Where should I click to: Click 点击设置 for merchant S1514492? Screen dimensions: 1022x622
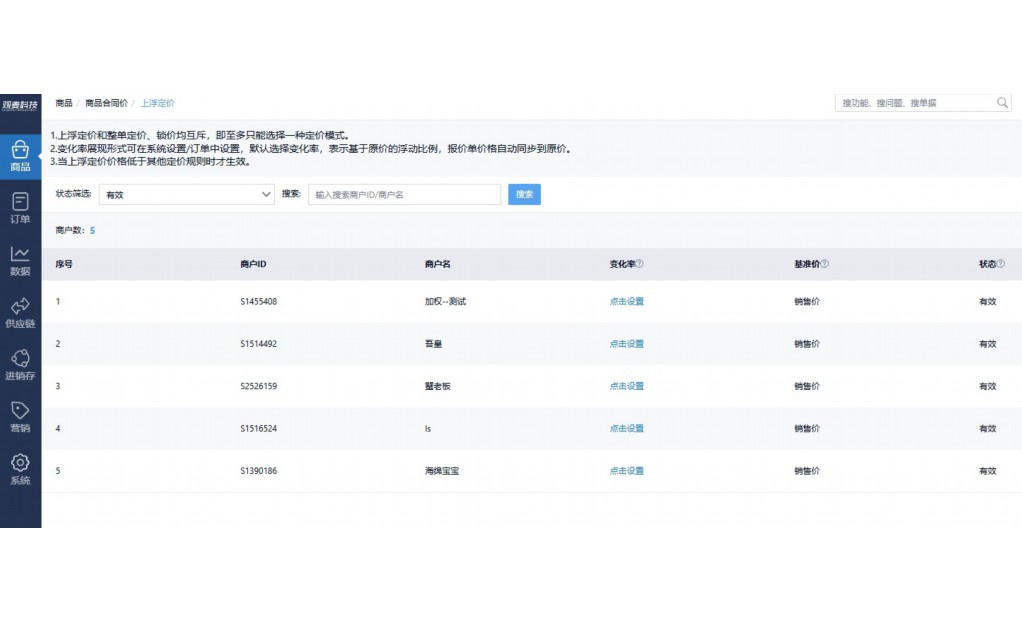(626, 344)
